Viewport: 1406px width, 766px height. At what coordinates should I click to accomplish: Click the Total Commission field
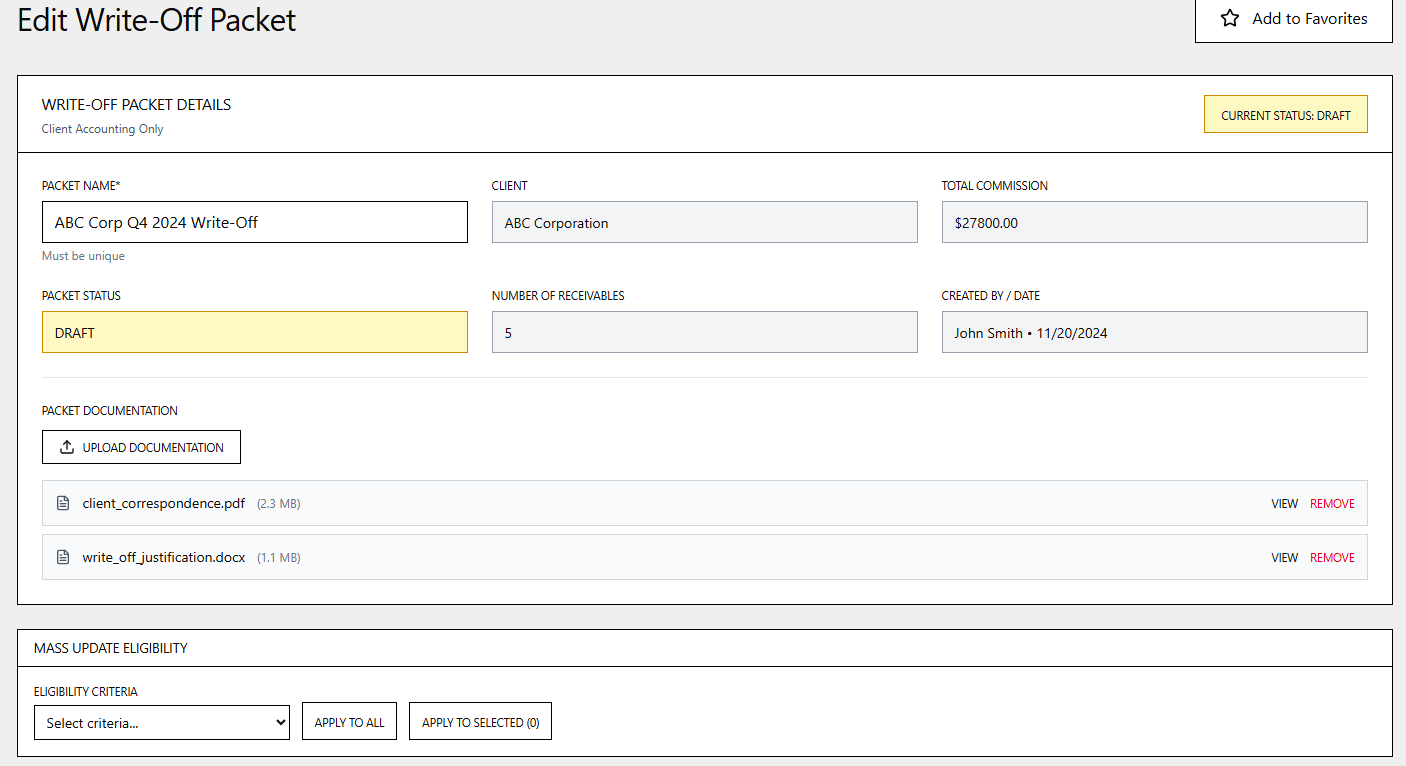coord(1154,222)
